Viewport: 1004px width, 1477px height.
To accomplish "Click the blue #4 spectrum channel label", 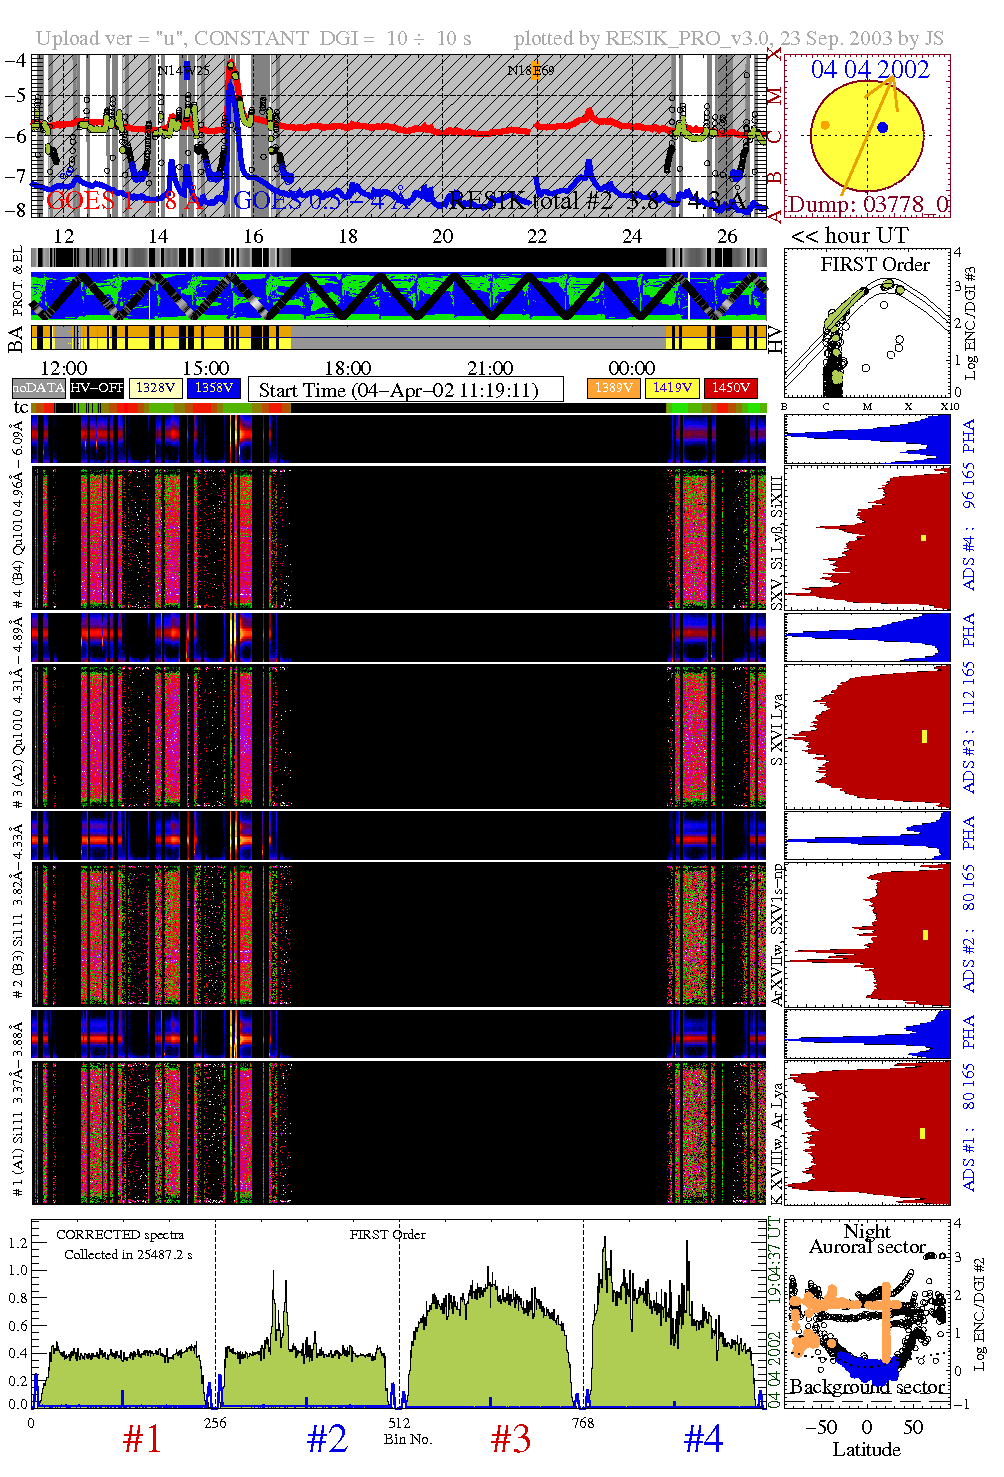I will [703, 1439].
